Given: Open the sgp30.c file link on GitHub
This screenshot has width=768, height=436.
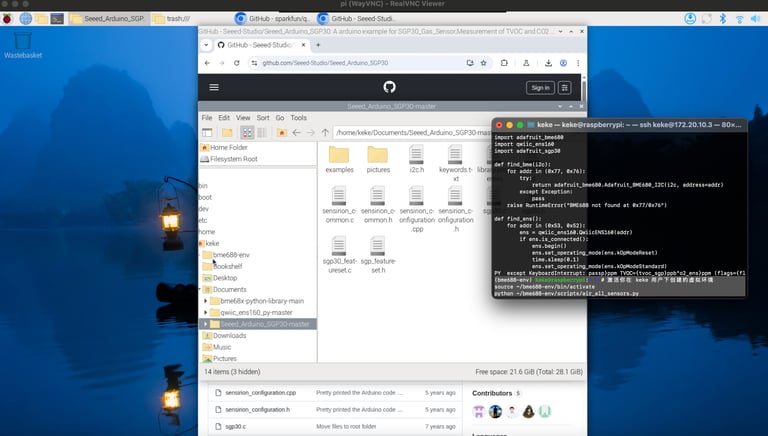Looking at the screenshot, I should pos(236,427).
